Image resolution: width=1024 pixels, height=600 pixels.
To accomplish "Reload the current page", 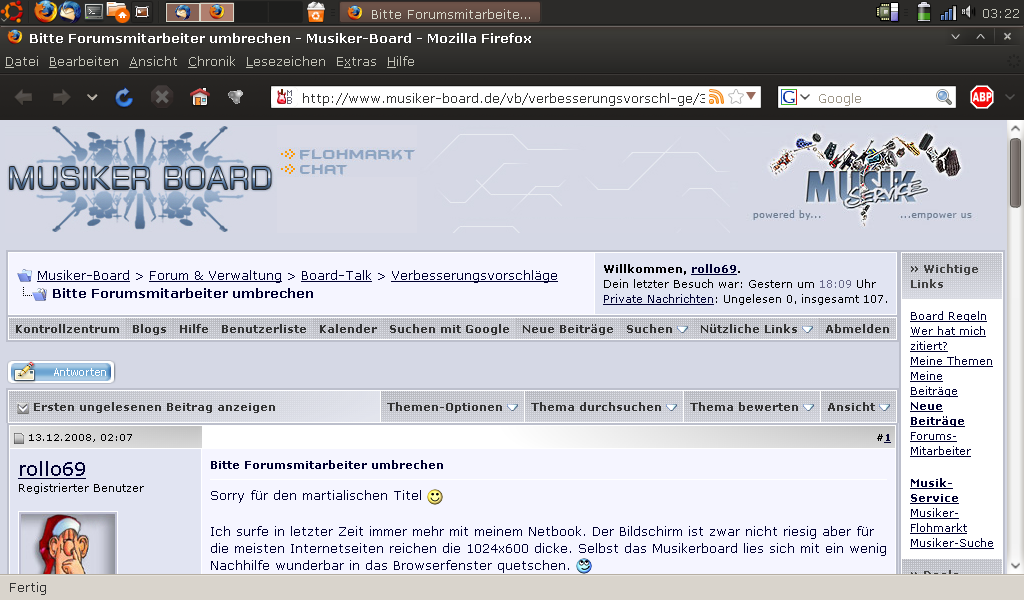I will tap(124, 97).
